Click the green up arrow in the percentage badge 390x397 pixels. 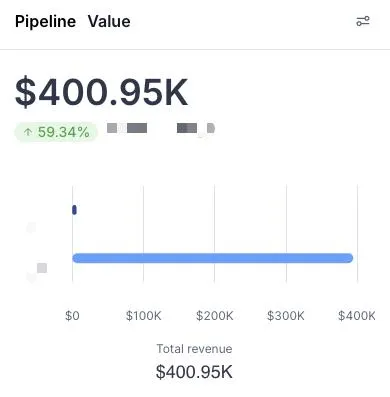(x=28, y=132)
